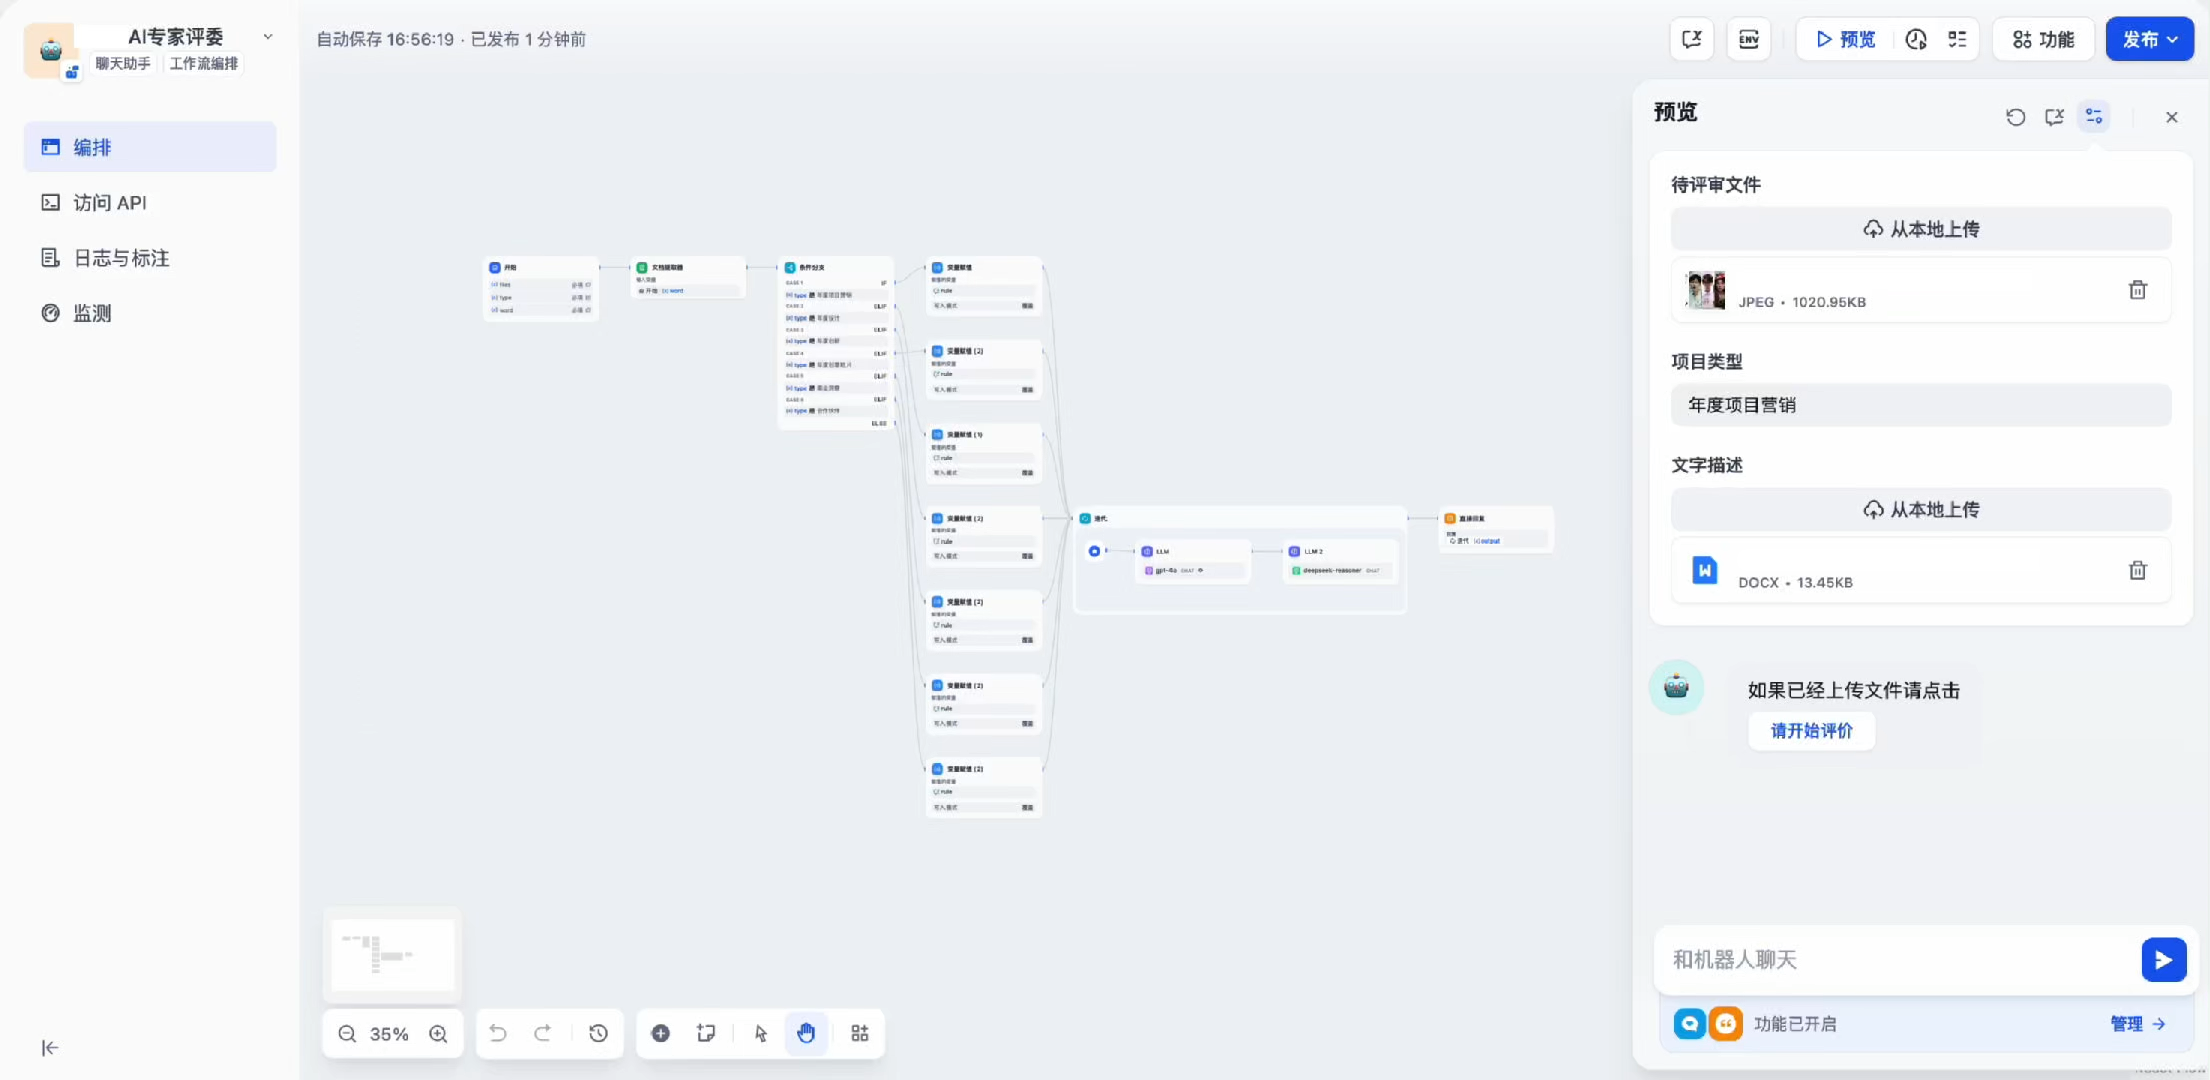Add a new node with plus button

coord(661,1034)
